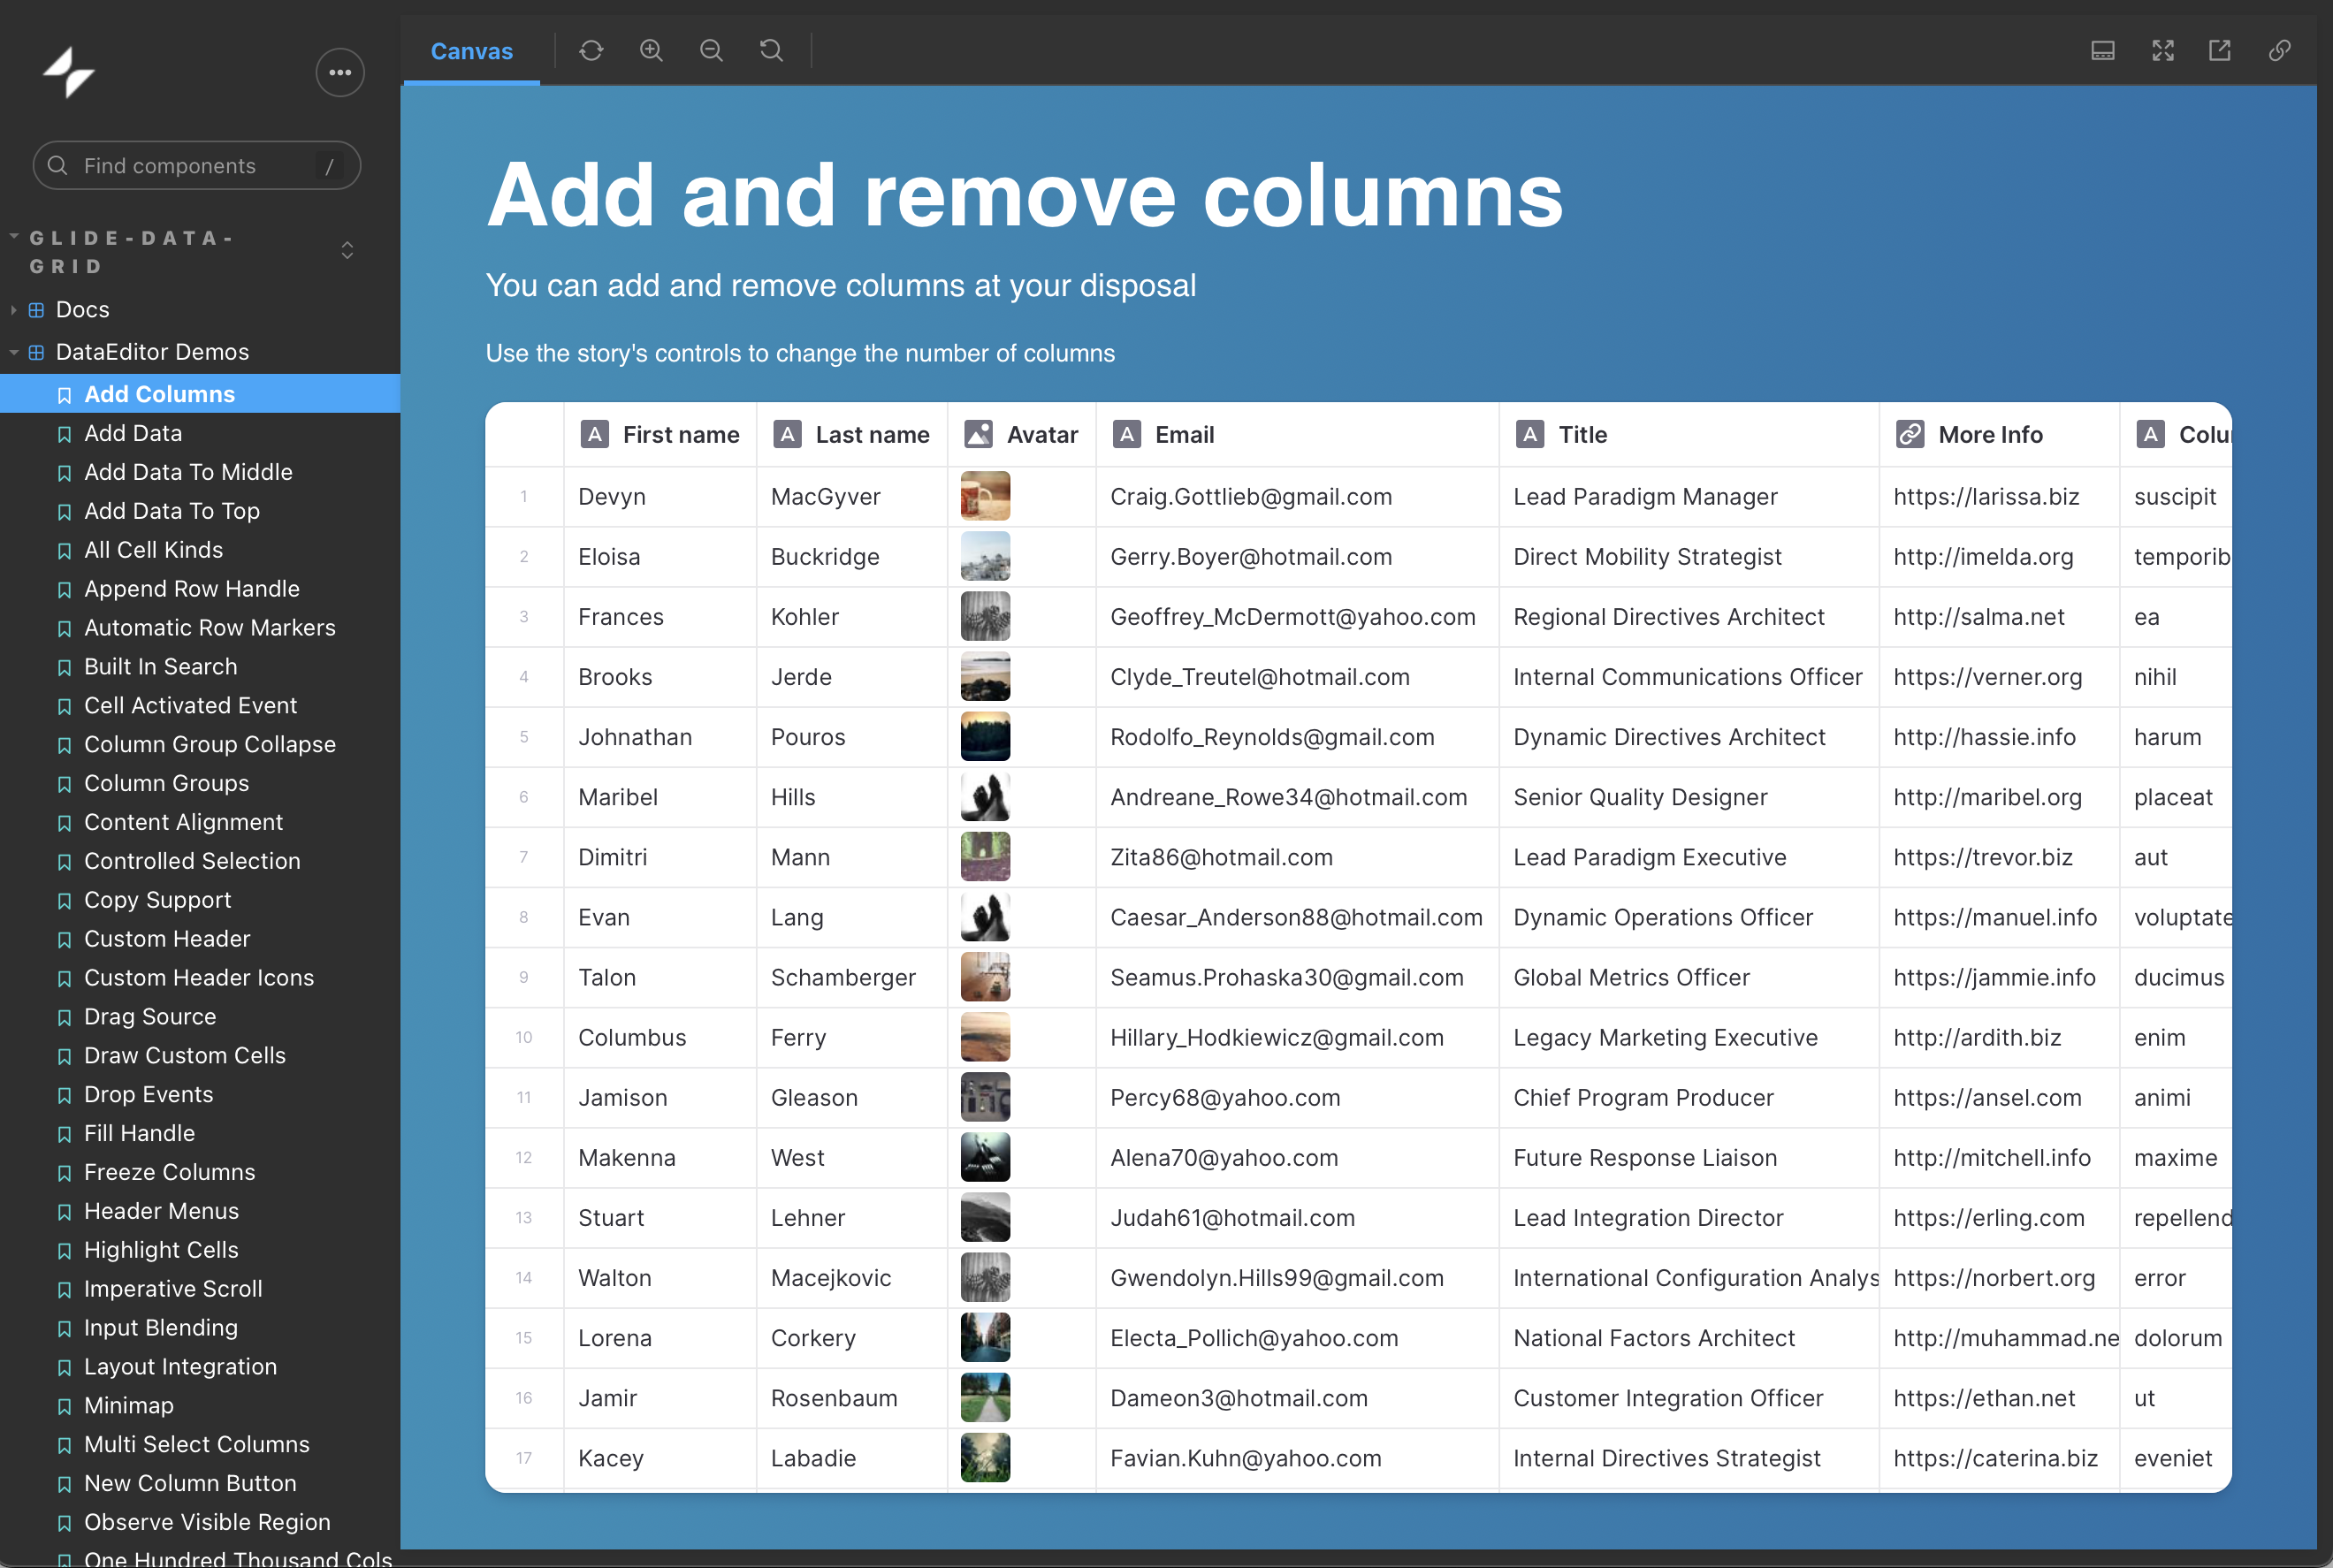Screen dimensions: 2333x1568
Task: Expand the Docs section
Action: pyautogui.click(x=14, y=309)
